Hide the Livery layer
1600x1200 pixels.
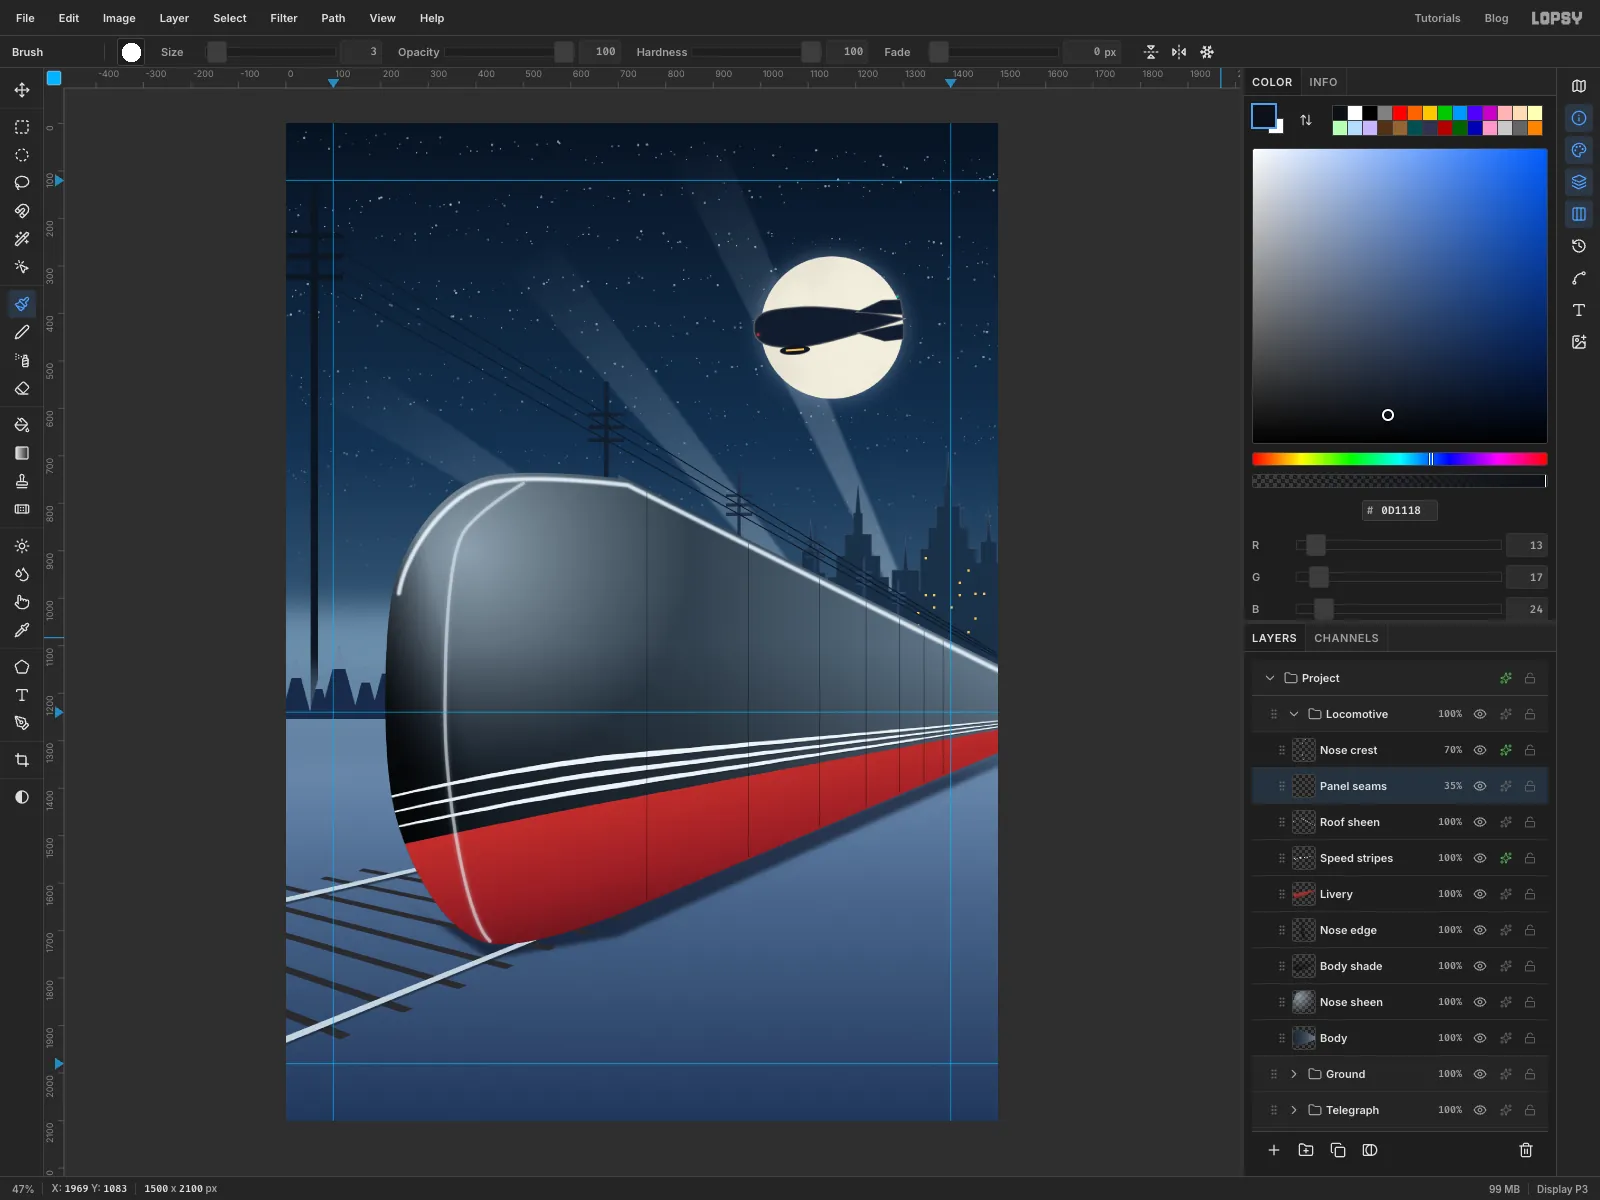1480,894
